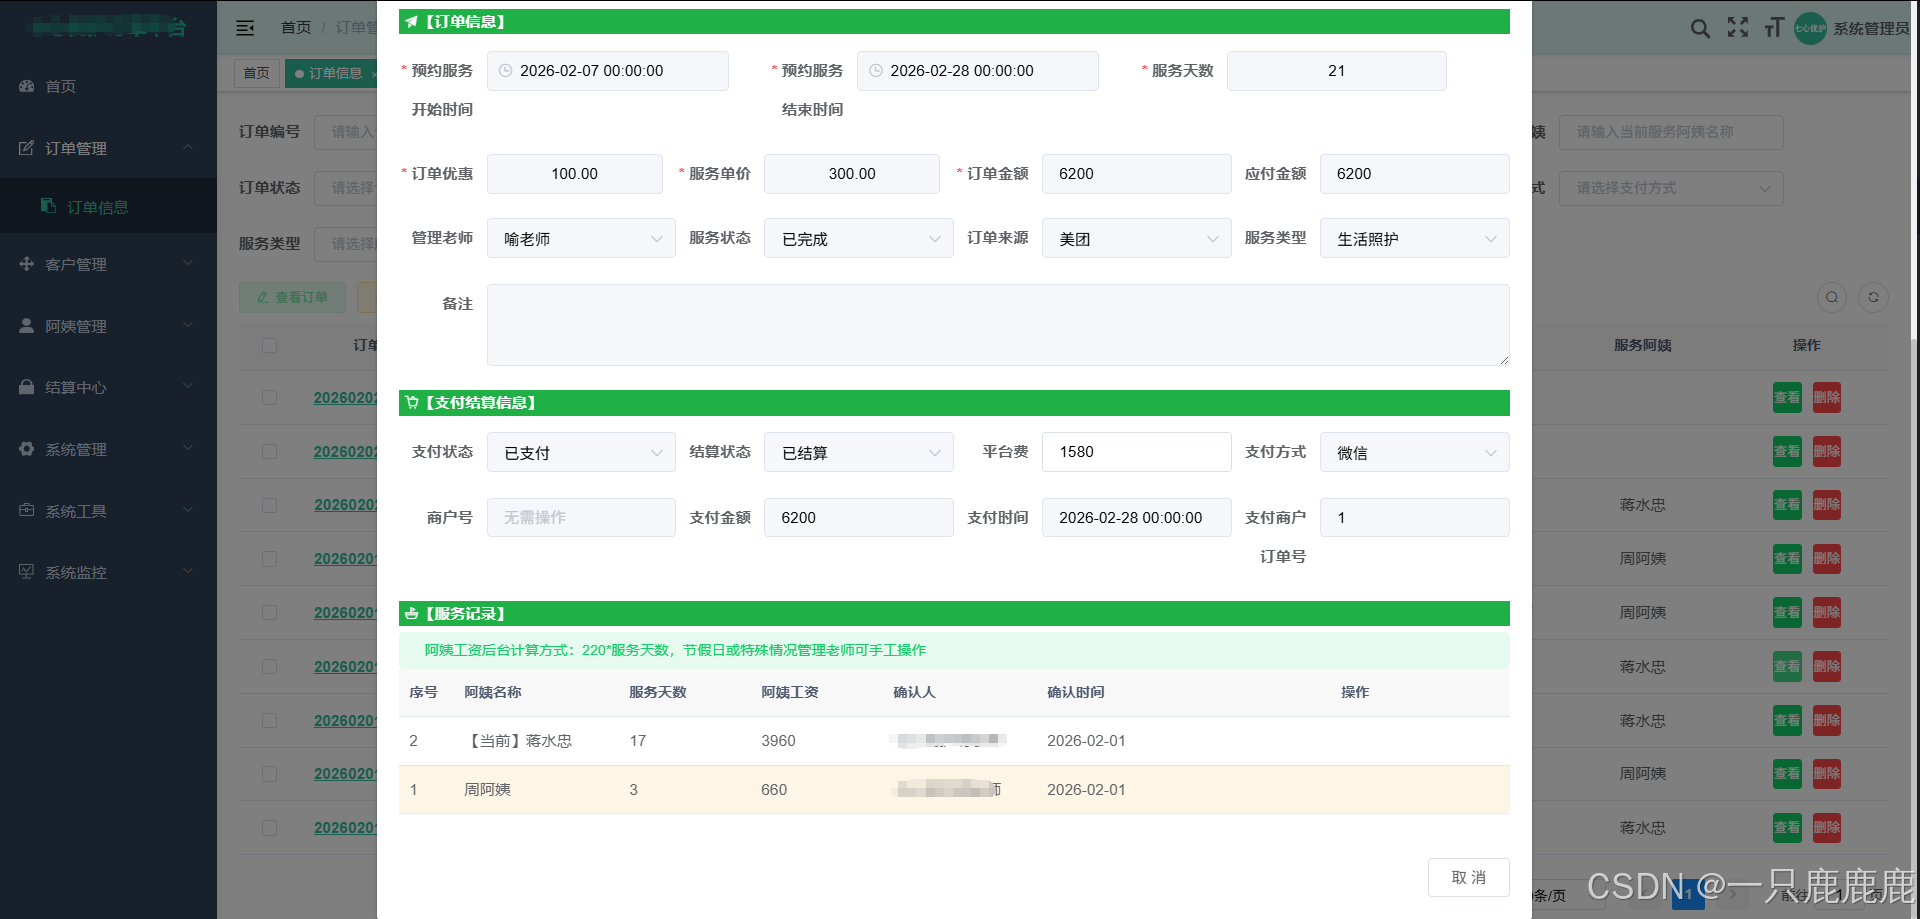
Task: Open the 管理老师 dropdown showing 喻老师
Action: pyautogui.click(x=581, y=239)
